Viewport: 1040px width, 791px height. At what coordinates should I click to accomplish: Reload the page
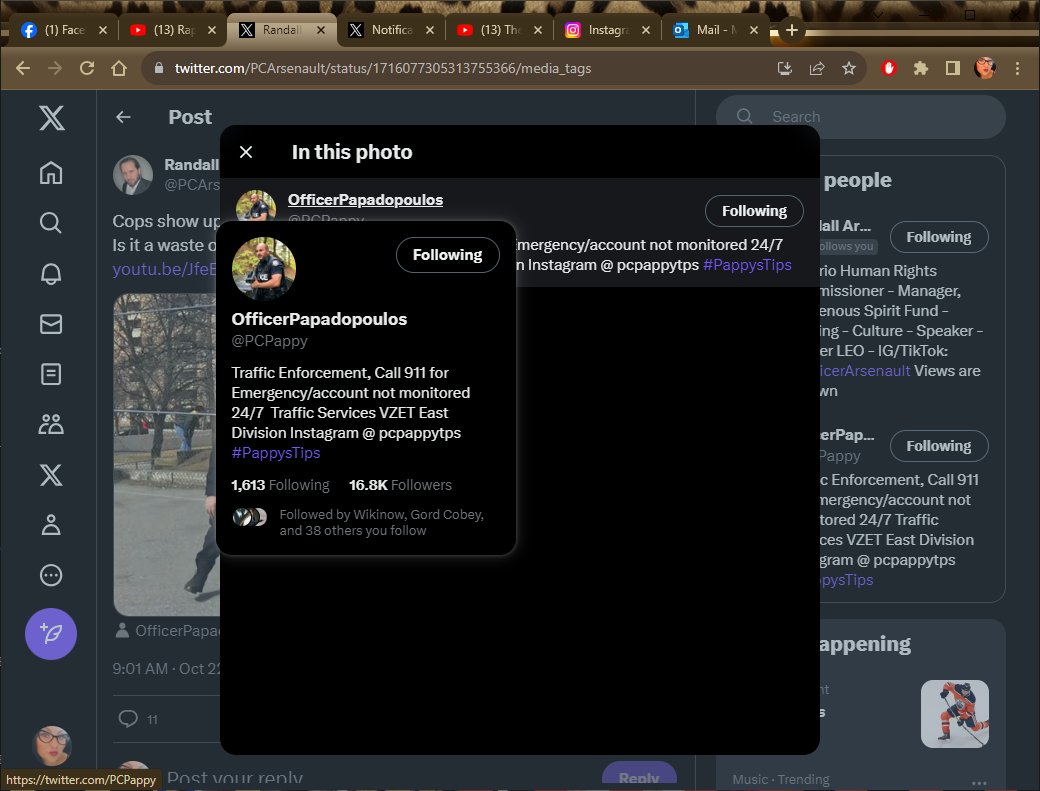(x=87, y=68)
